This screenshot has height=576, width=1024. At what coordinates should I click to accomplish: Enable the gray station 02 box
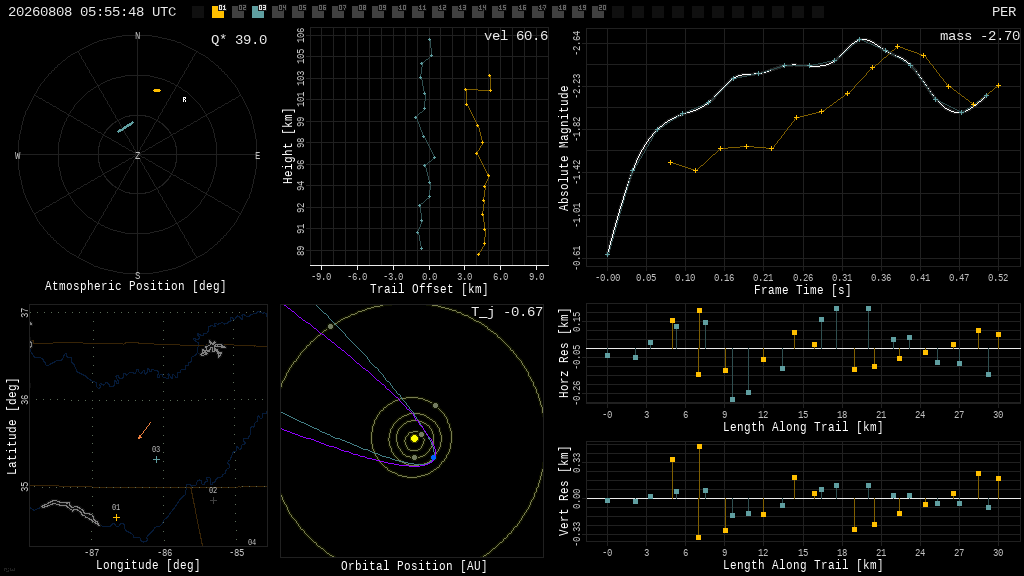[238, 11]
